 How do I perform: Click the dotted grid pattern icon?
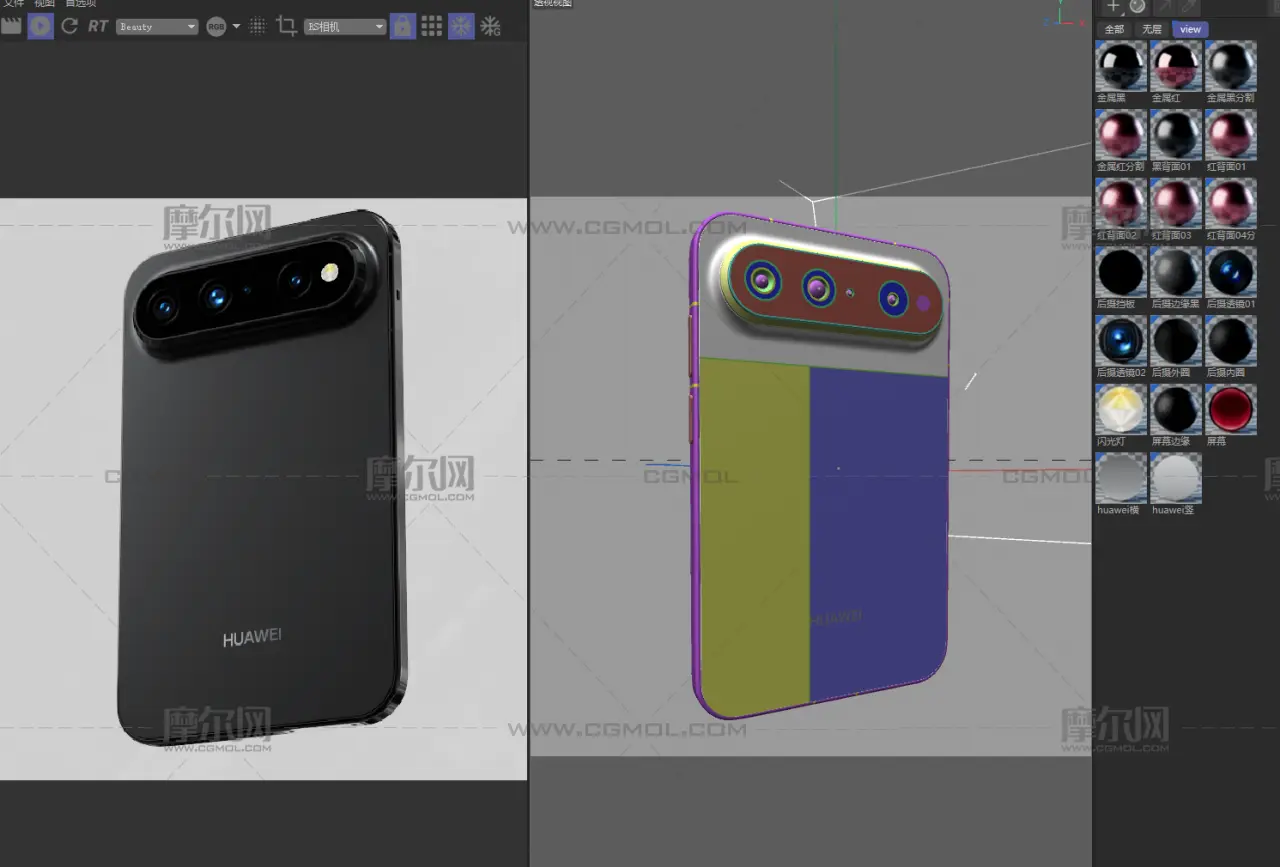tap(257, 26)
